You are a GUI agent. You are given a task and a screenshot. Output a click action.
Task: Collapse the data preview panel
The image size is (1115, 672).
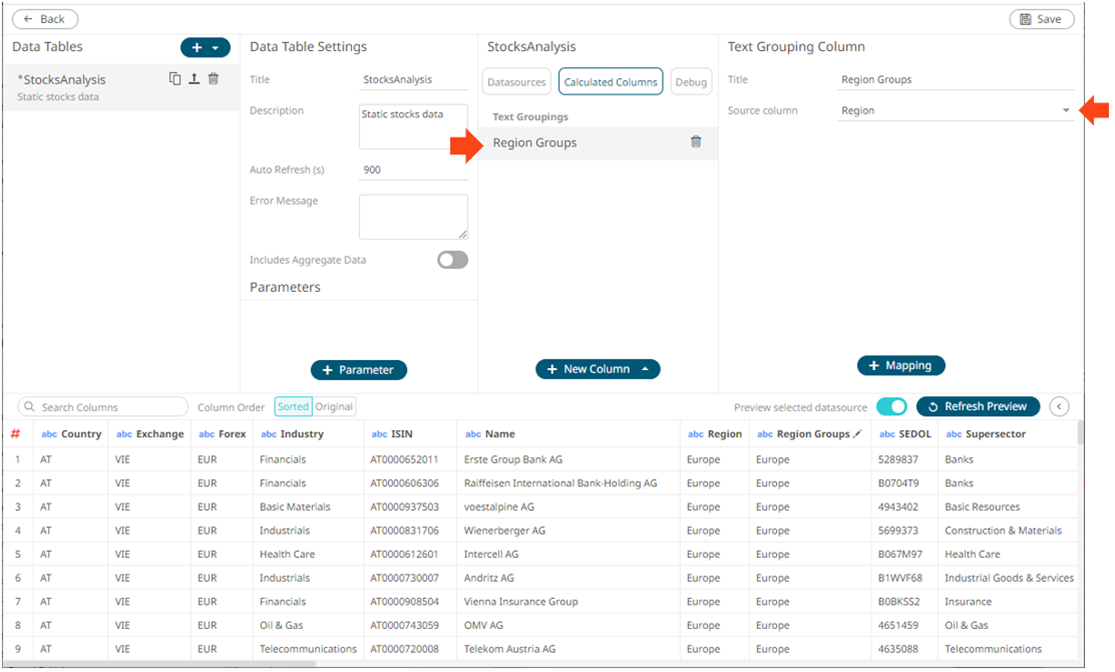click(x=1060, y=406)
